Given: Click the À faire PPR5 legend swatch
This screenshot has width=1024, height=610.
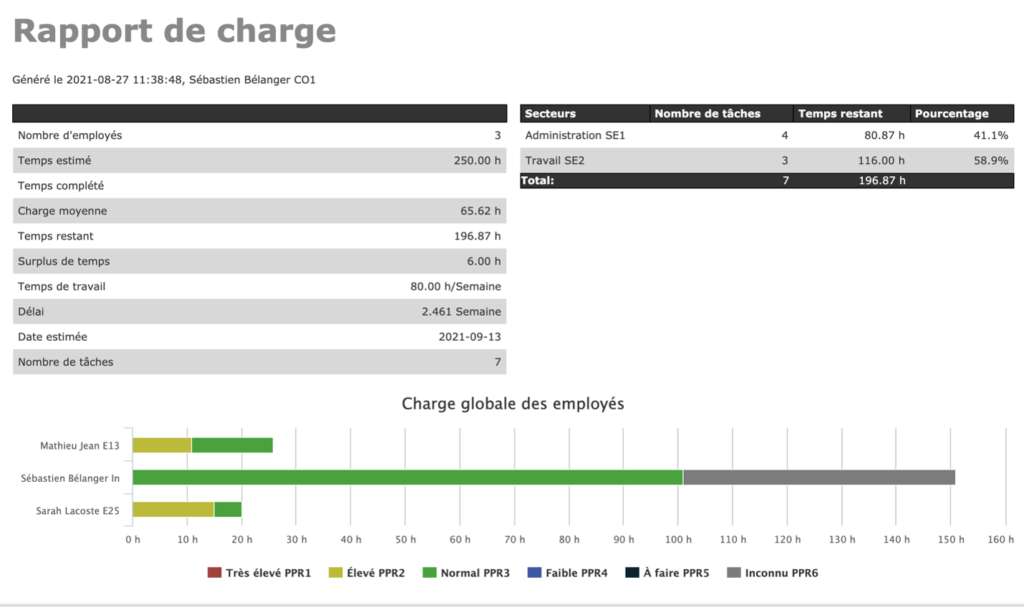Looking at the screenshot, I should (632, 573).
